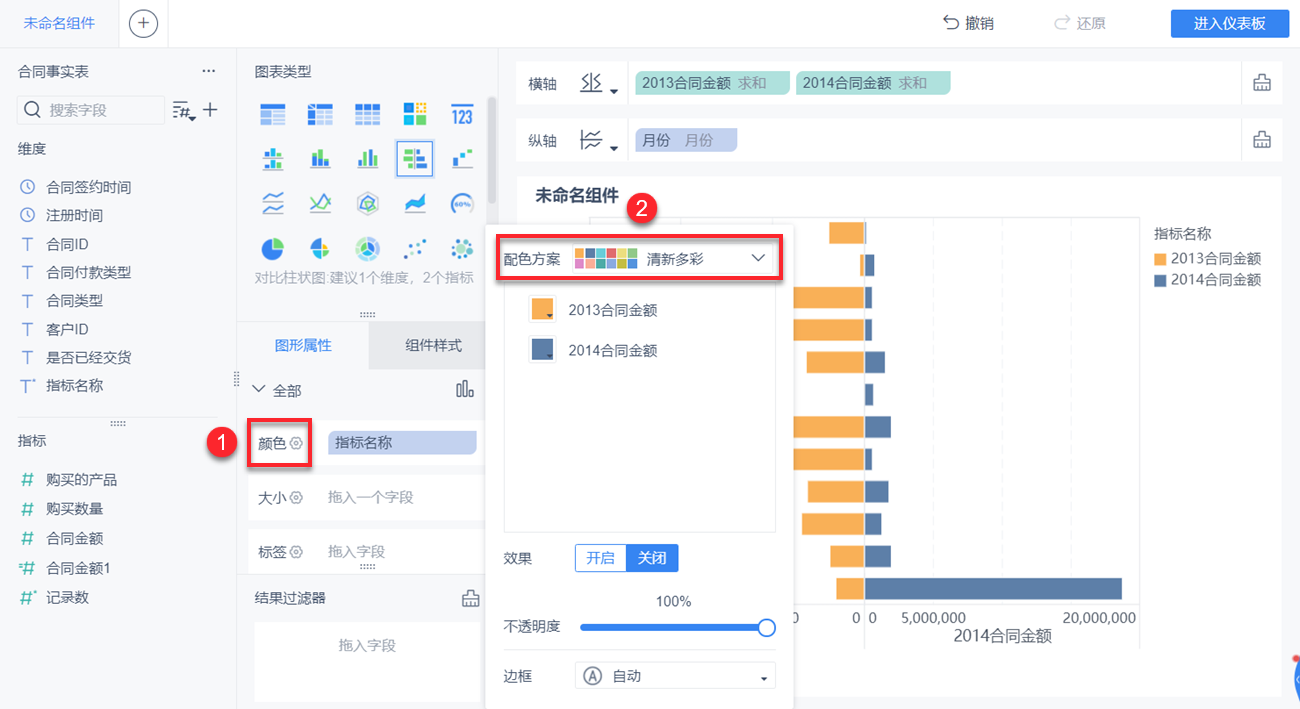
Task: Click the 月份 pill on 纵轴
Action: pyautogui.click(x=686, y=140)
